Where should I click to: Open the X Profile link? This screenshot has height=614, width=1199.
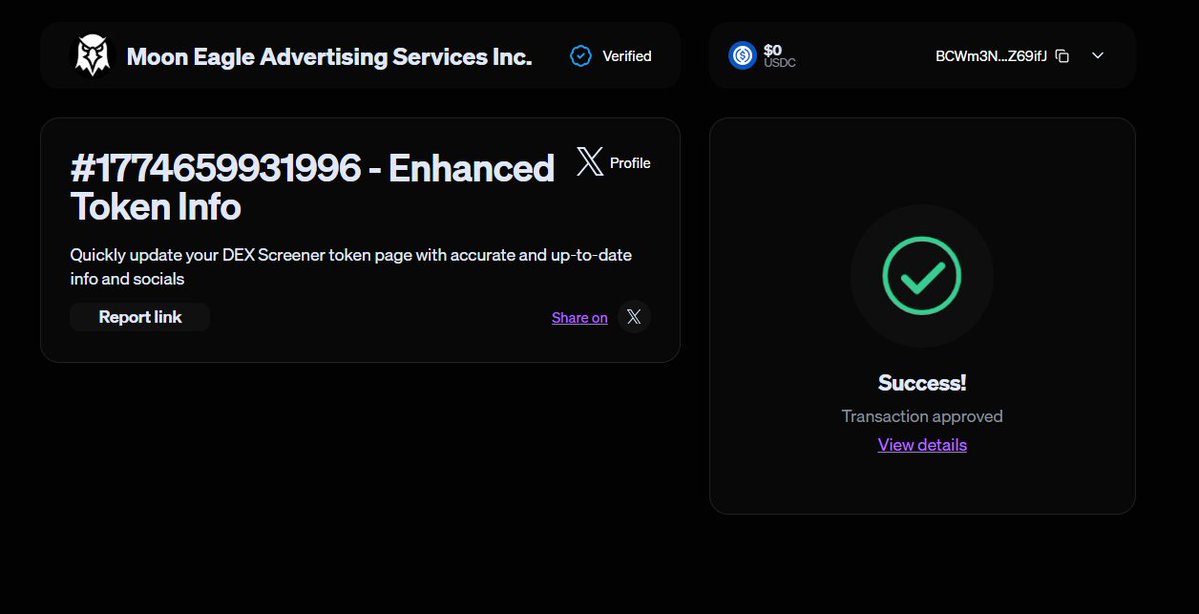pos(613,162)
